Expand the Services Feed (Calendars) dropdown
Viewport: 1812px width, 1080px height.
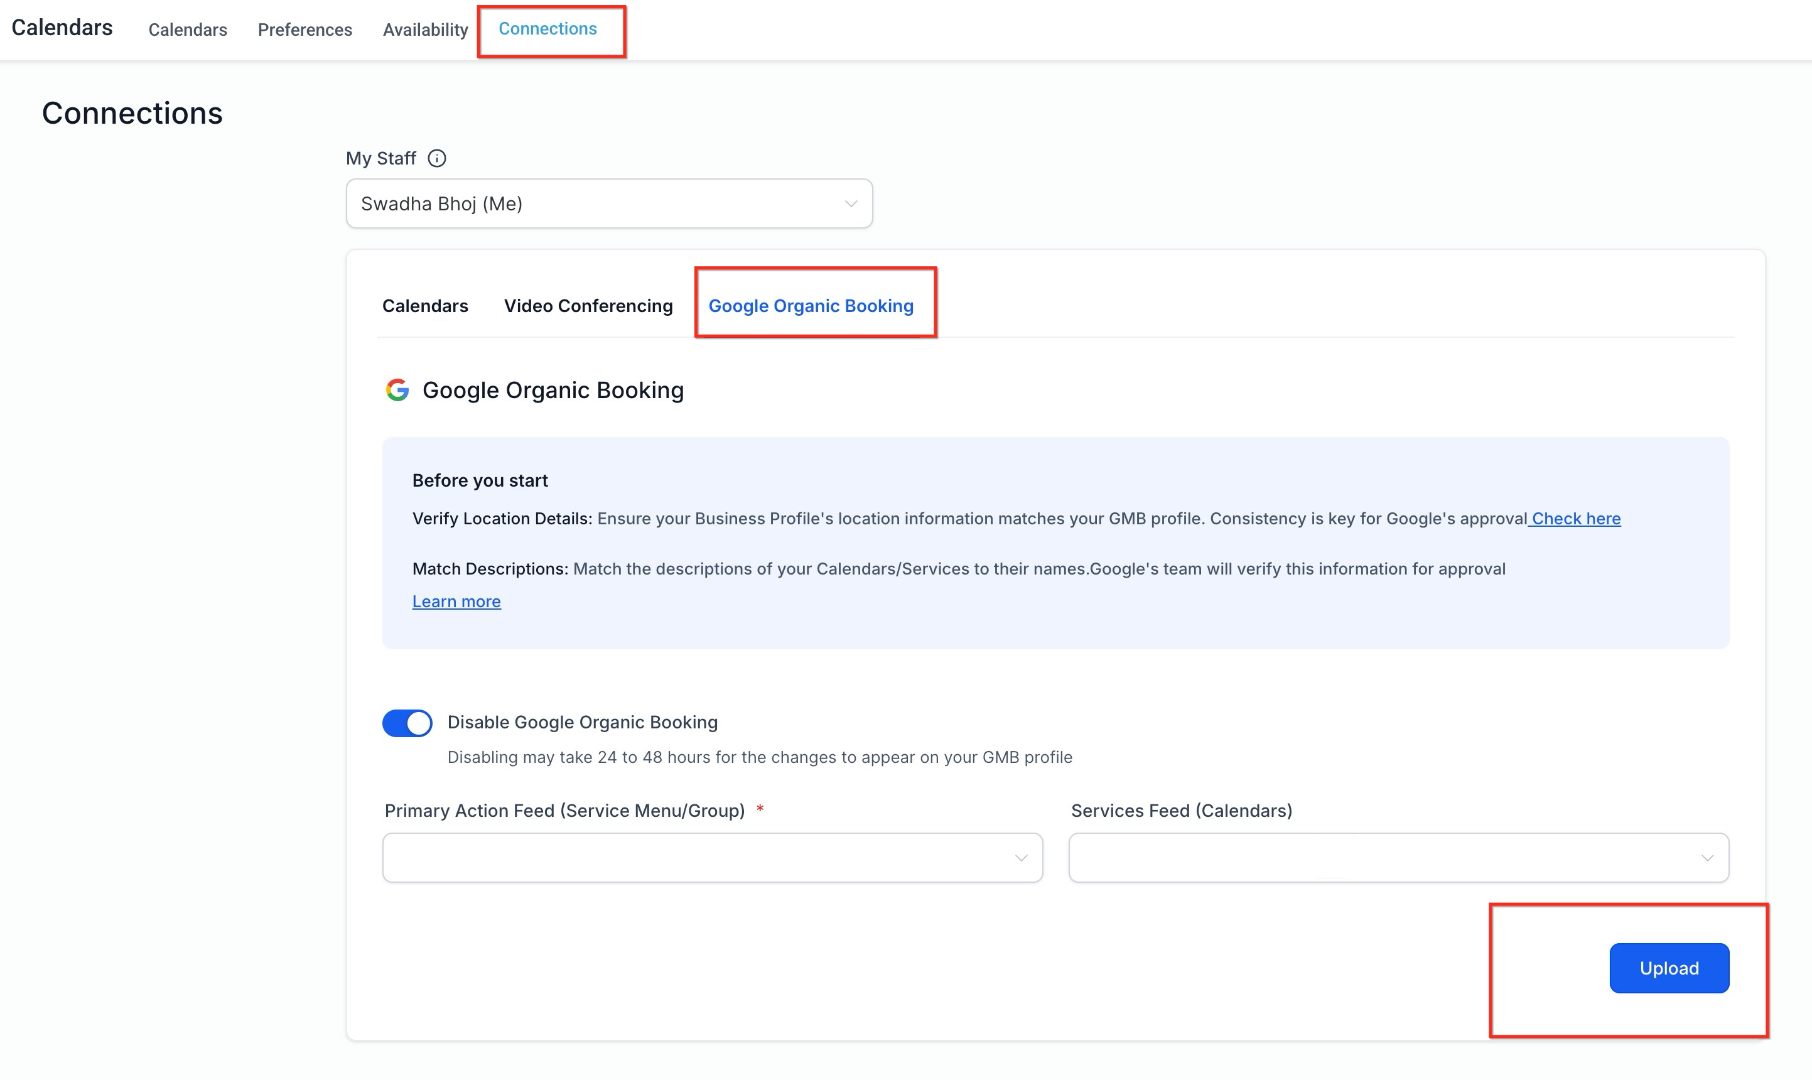click(x=1399, y=858)
